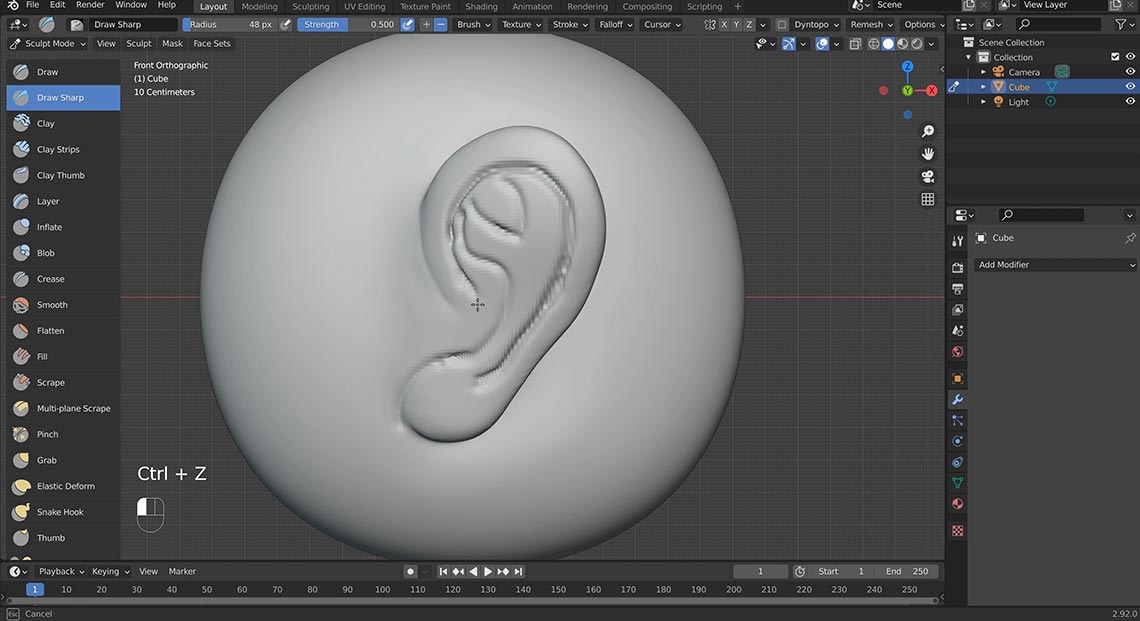Open the Falloff dropdown in the header
This screenshot has width=1140, height=621.
pos(612,24)
